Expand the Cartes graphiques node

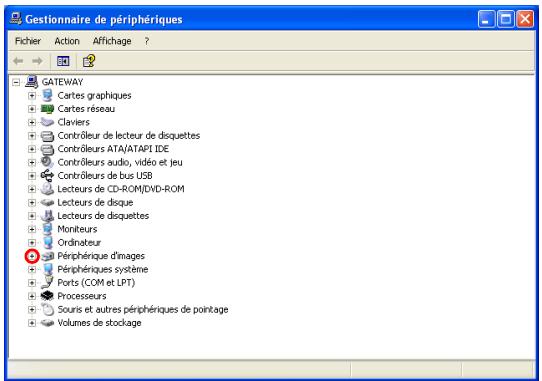click(32, 95)
